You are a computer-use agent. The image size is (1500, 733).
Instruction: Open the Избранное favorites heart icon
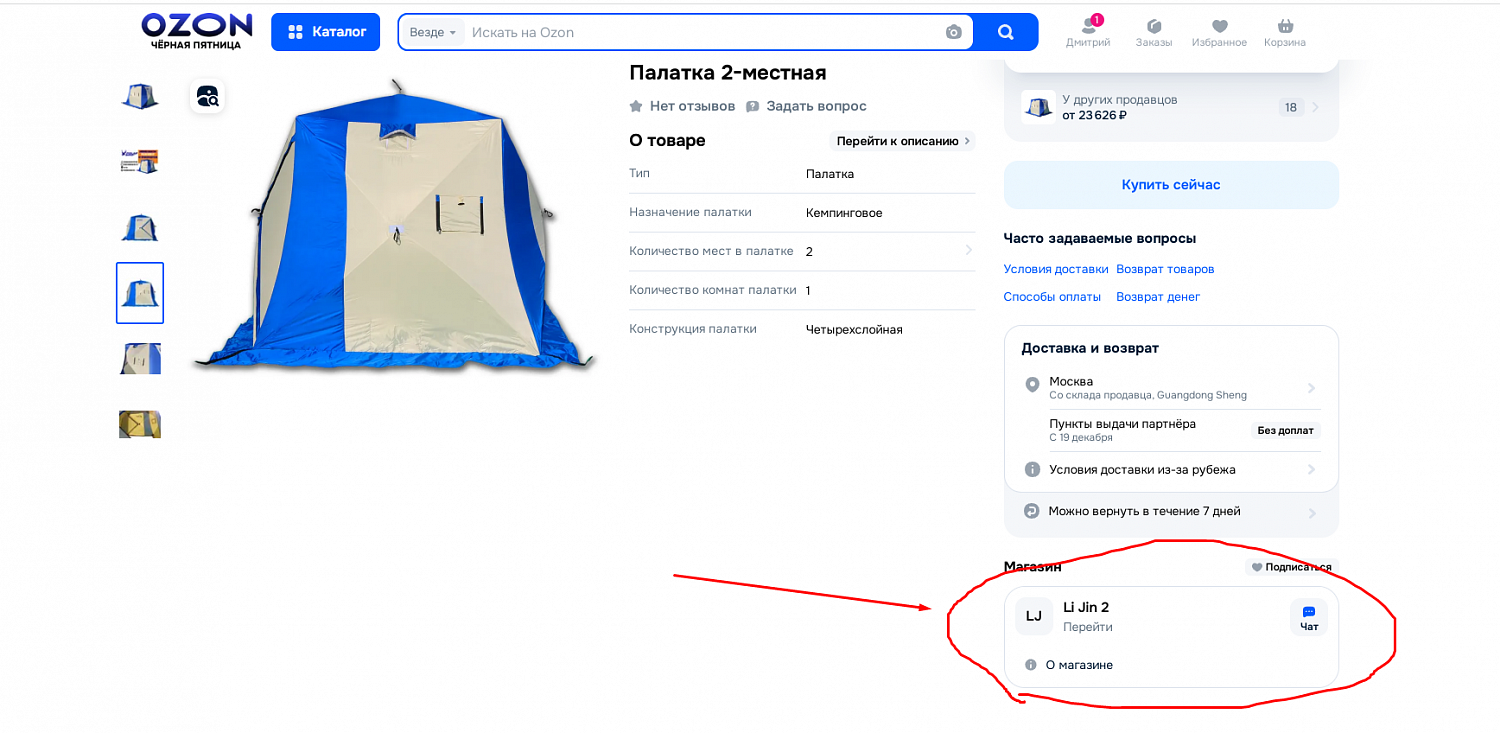click(x=1219, y=32)
